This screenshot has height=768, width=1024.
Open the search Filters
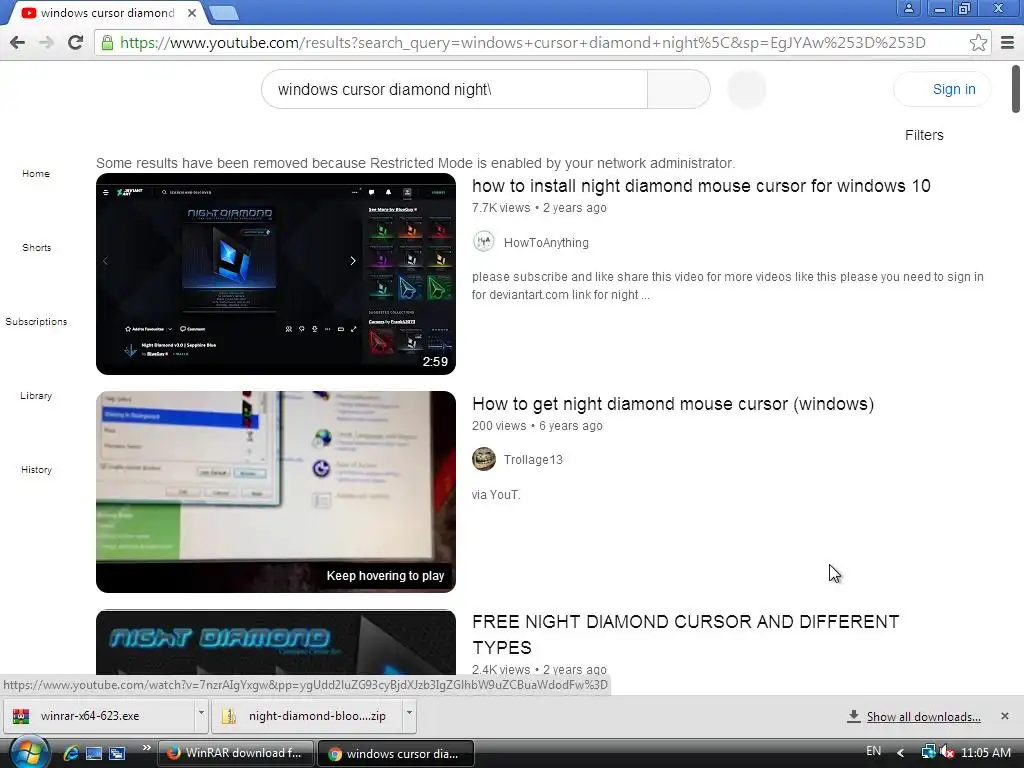point(923,135)
